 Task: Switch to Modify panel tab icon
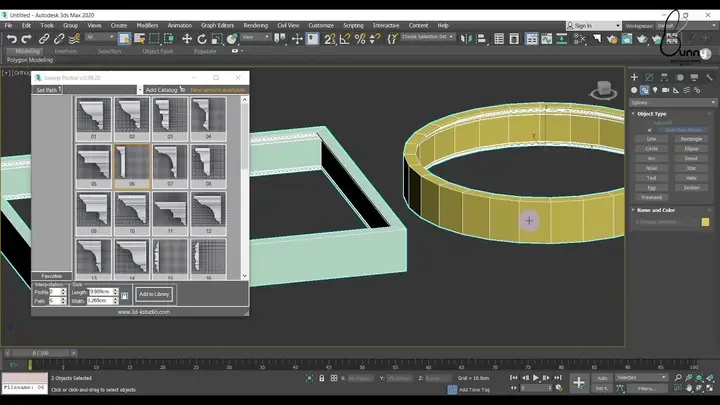649,77
